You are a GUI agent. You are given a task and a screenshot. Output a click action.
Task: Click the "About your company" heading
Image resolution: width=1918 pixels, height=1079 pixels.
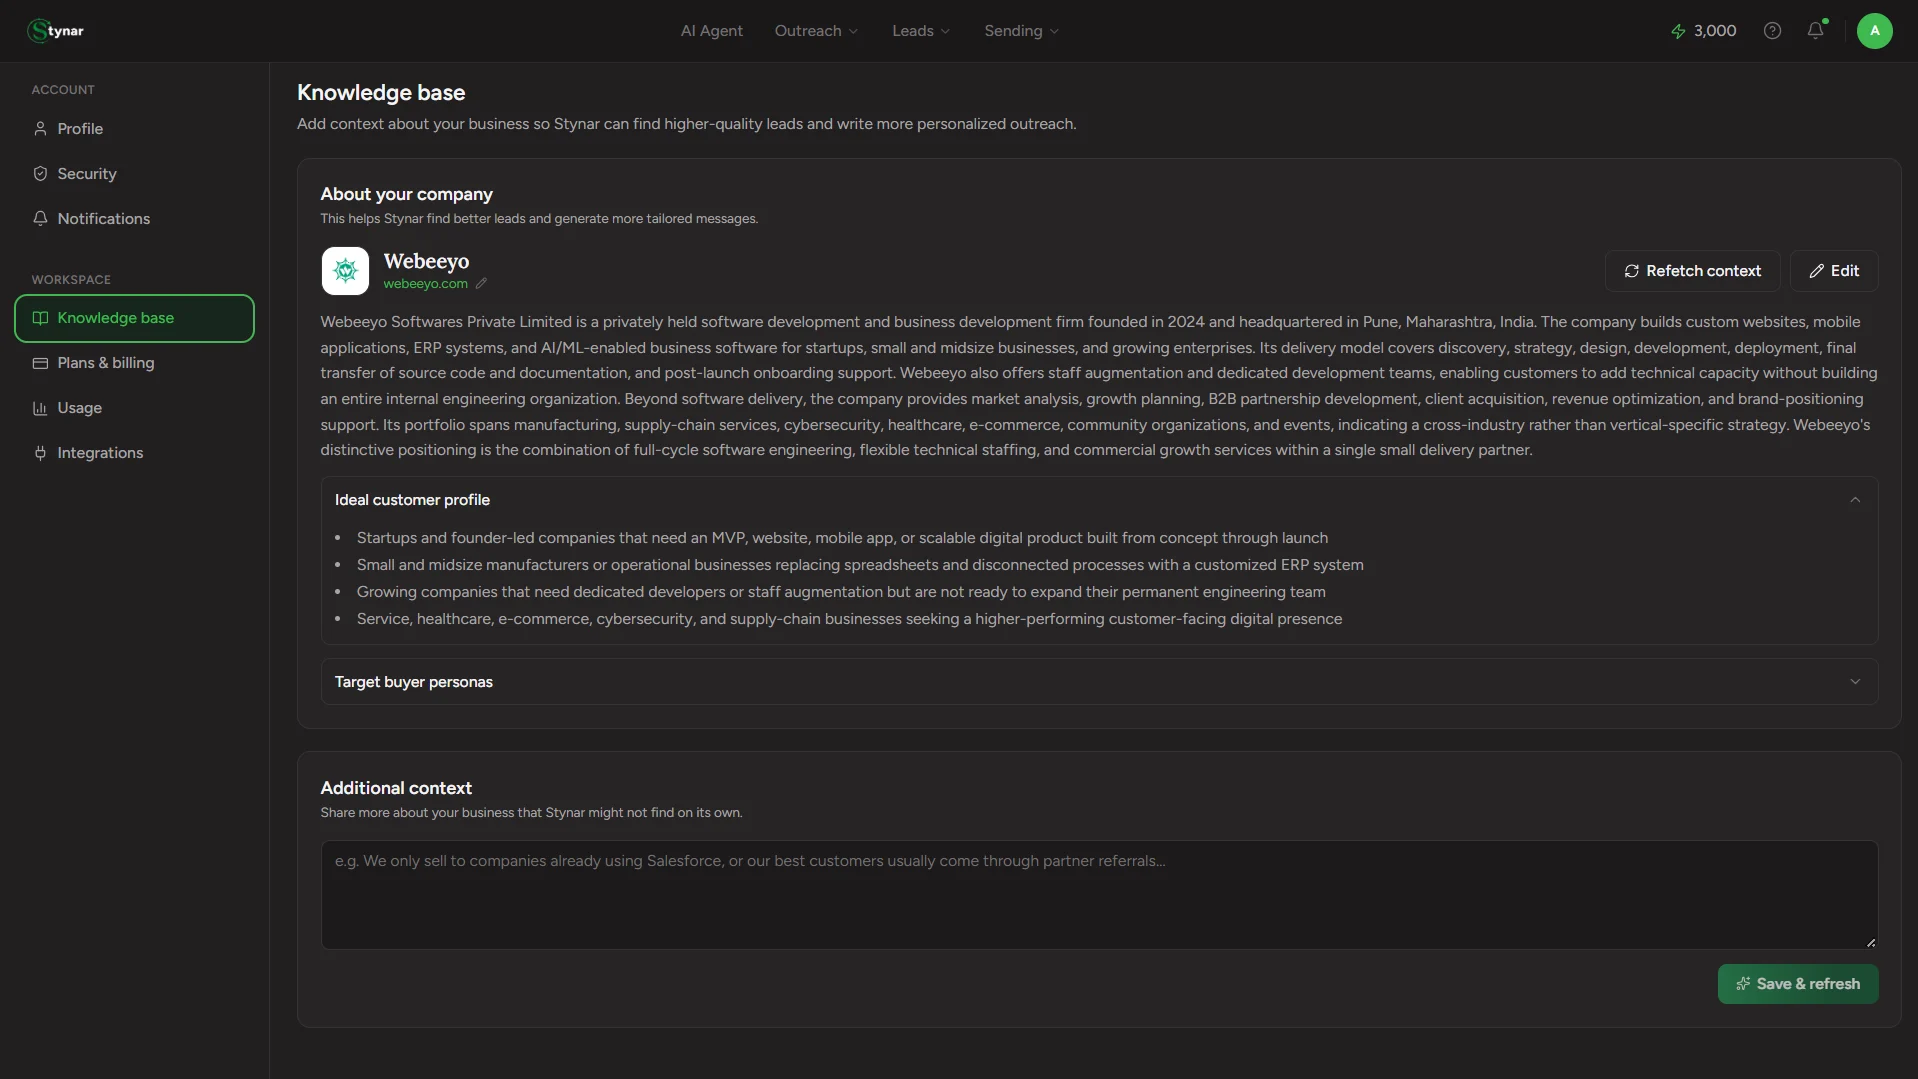(406, 194)
